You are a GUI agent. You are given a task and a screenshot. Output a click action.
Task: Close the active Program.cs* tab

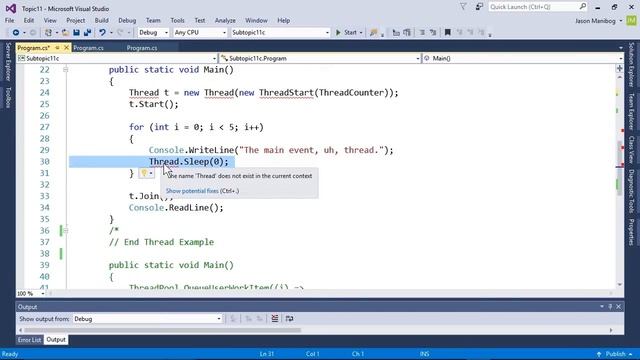66,48
